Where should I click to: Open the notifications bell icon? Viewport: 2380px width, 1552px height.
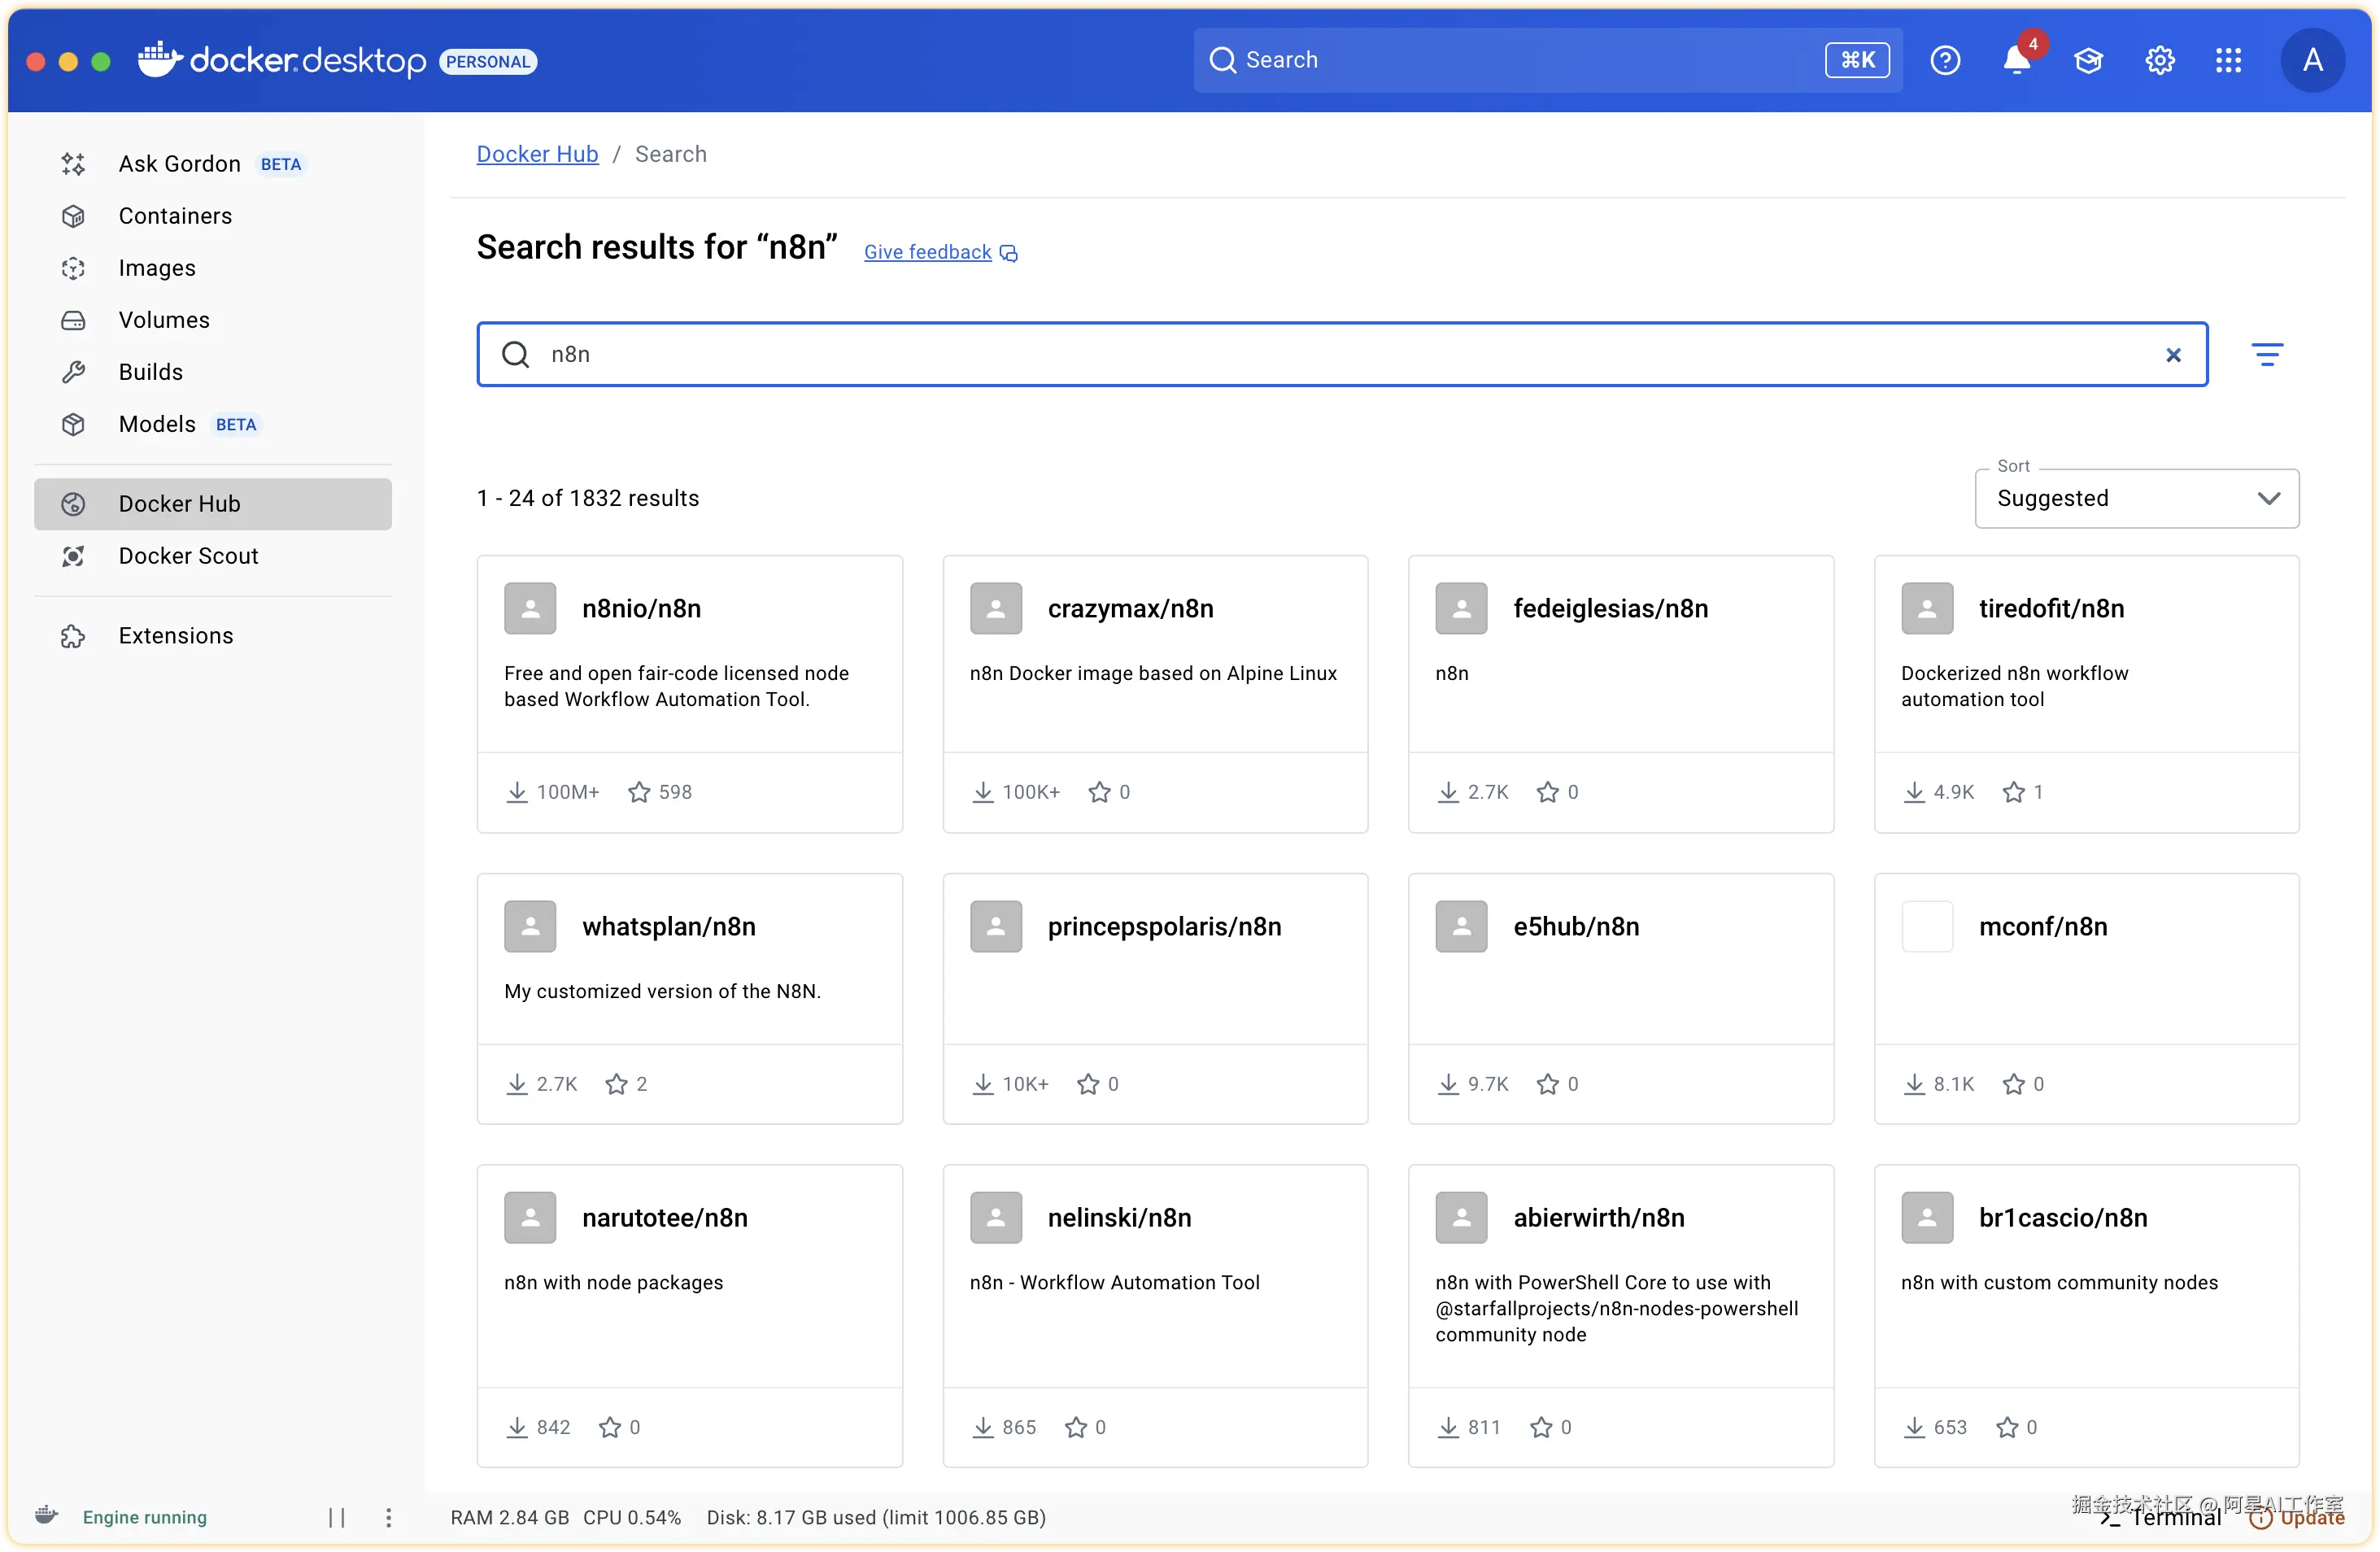click(x=2016, y=61)
